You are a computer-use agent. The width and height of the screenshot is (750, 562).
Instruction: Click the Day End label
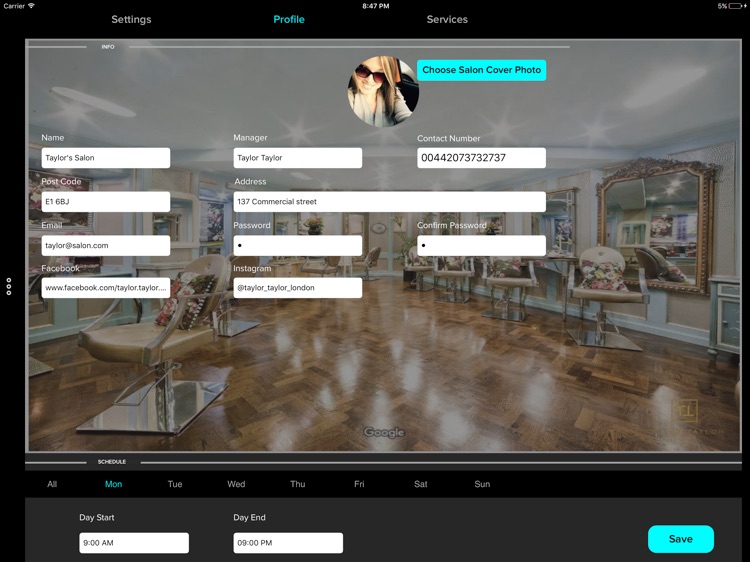coord(249,518)
